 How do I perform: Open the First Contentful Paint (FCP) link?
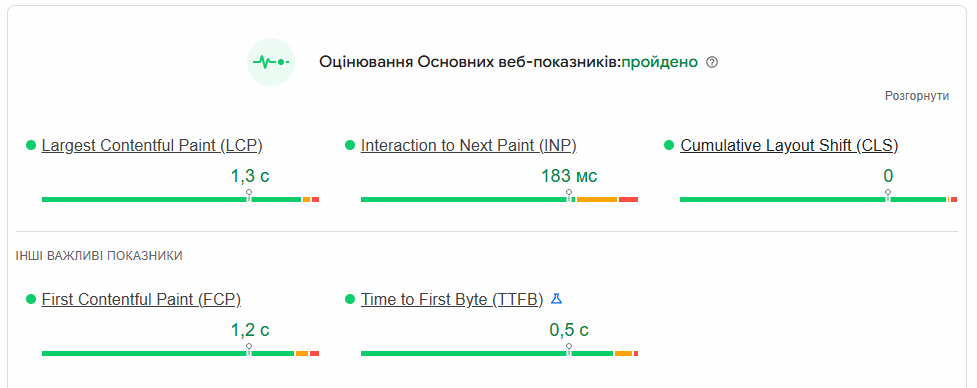(141, 300)
